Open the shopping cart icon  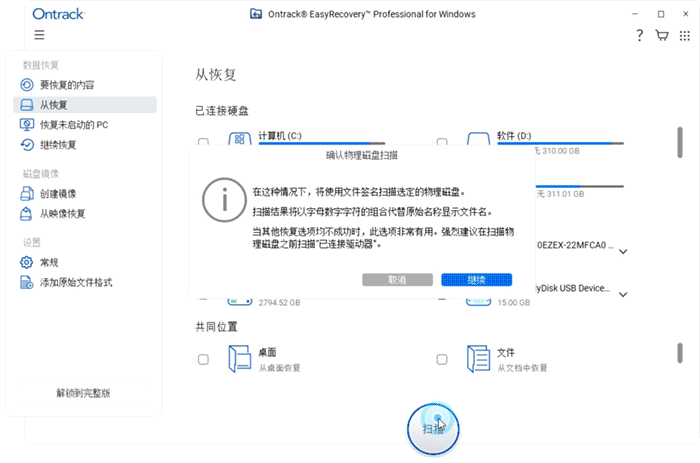(662, 35)
